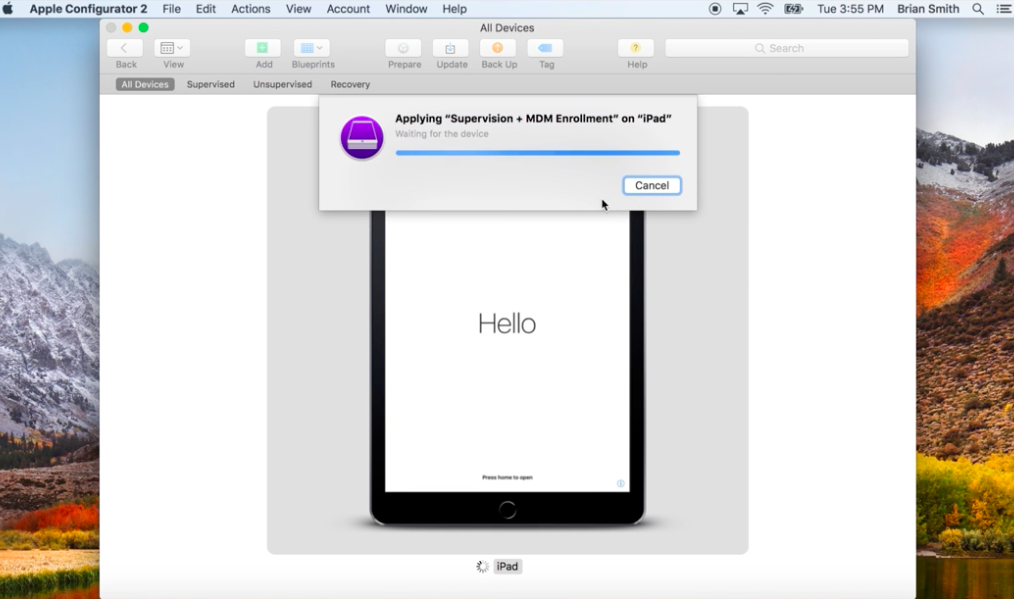
Task: Click the Help question mark icon
Action: point(636,48)
